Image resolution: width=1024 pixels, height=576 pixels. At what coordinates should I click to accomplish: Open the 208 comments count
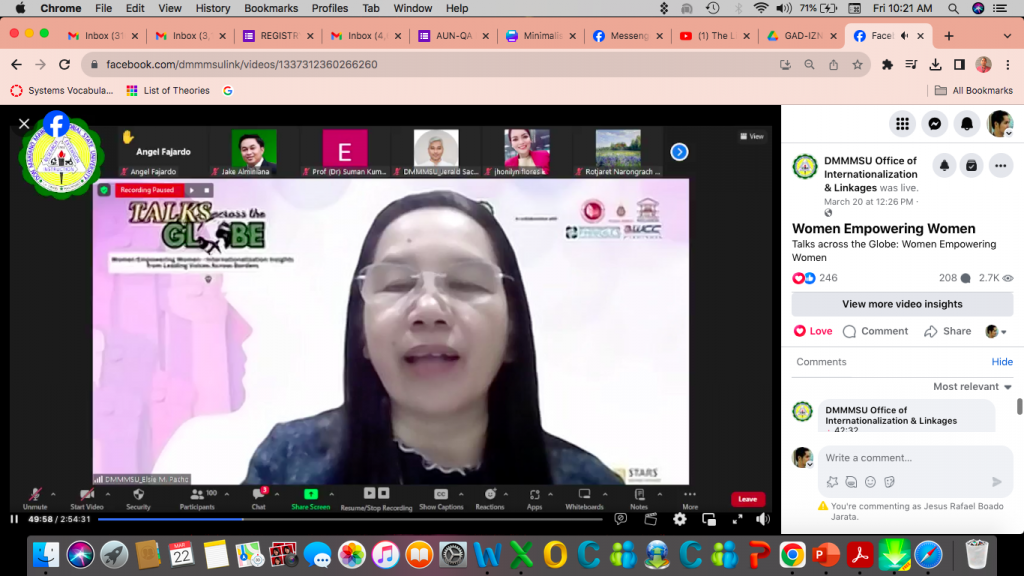(955, 278)
